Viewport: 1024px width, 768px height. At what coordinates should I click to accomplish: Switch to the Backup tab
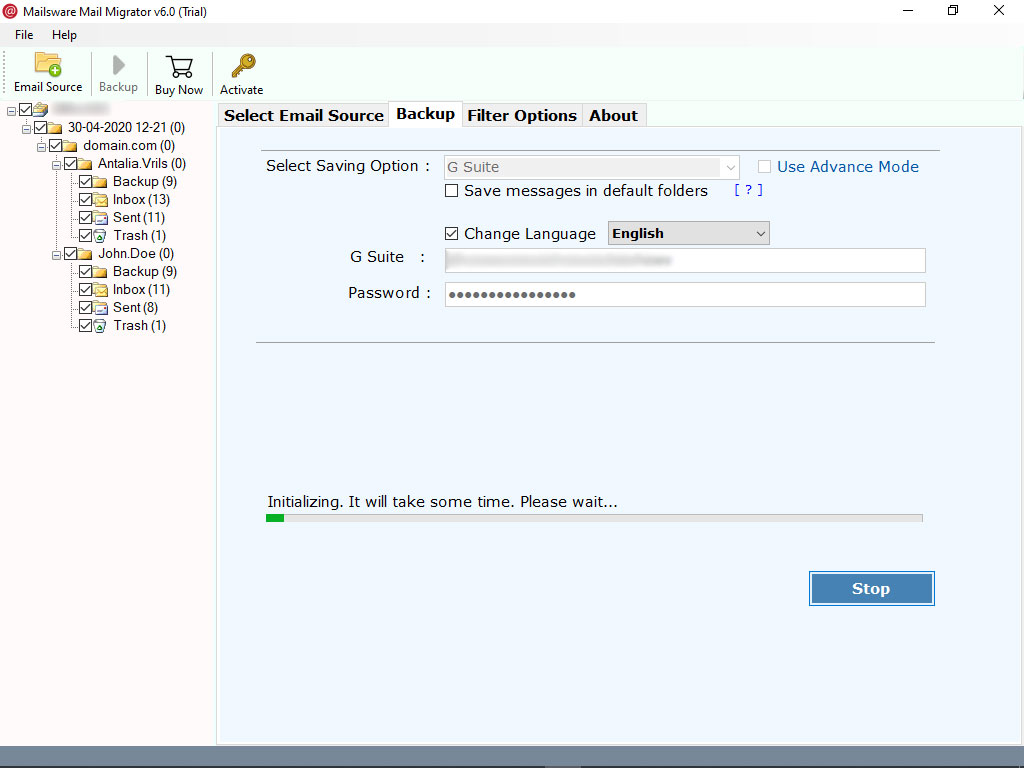tap(426, 114)
